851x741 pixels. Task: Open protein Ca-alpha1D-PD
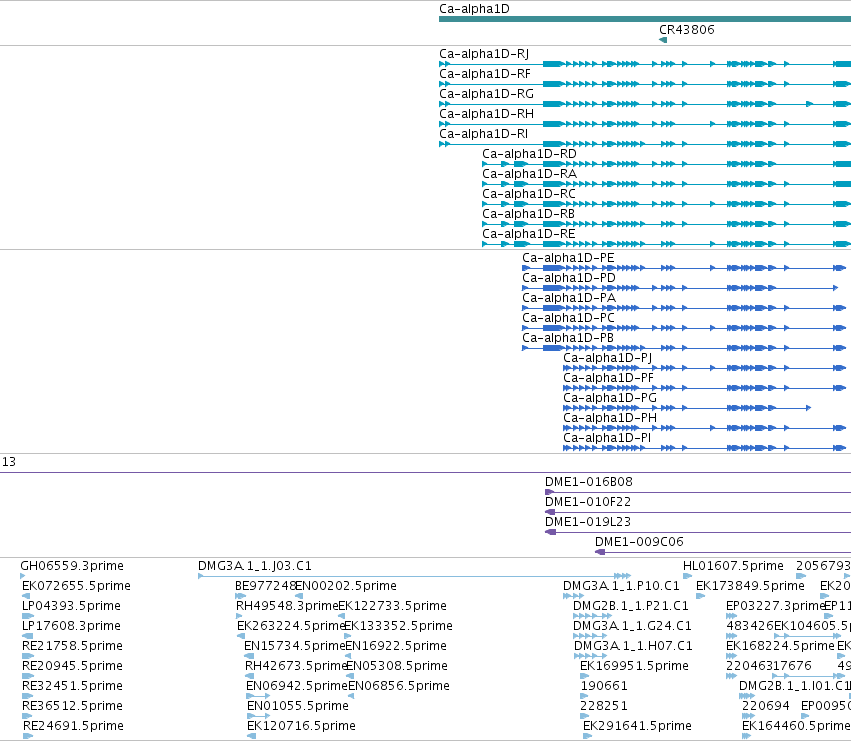click(569, 278)
